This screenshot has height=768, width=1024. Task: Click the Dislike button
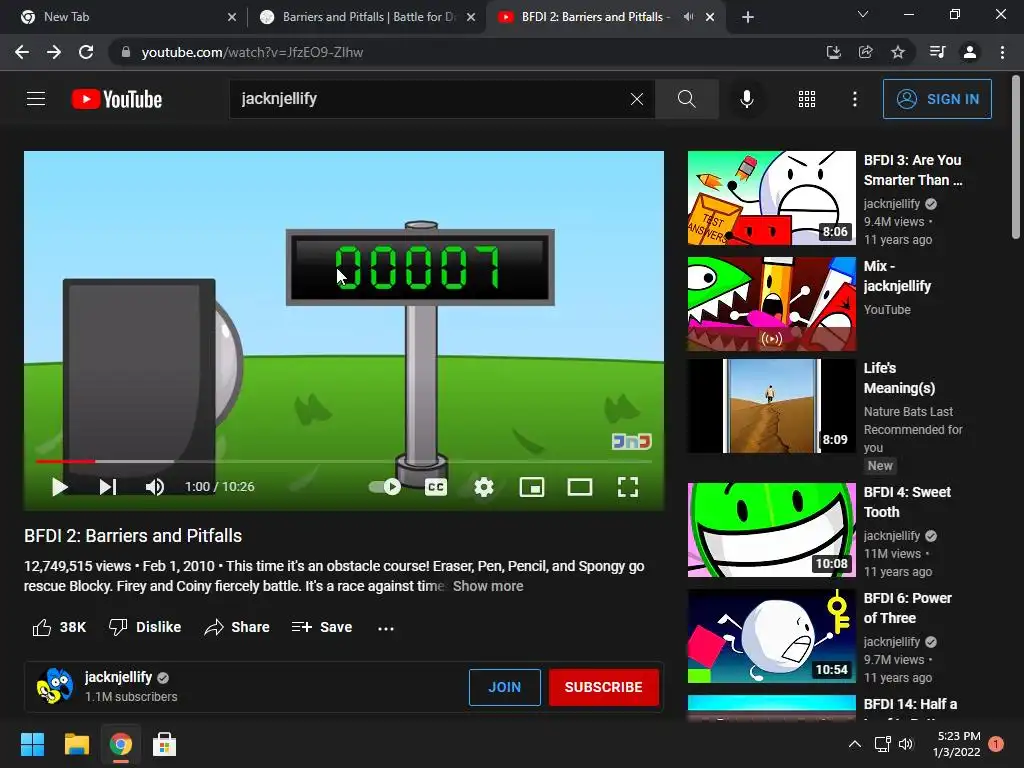click(x=145, y=627)
